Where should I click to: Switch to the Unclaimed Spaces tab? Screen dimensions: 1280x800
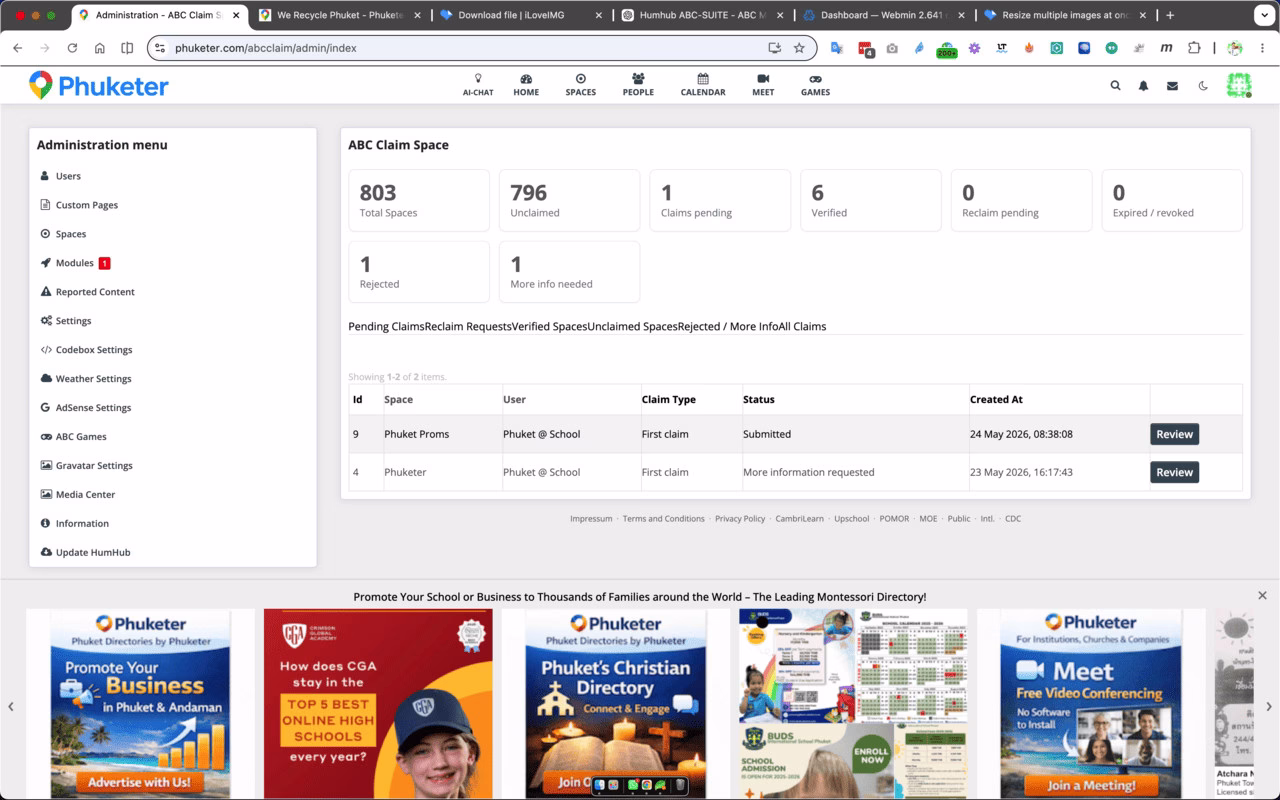pyautogui.click(x=632, y=326)
